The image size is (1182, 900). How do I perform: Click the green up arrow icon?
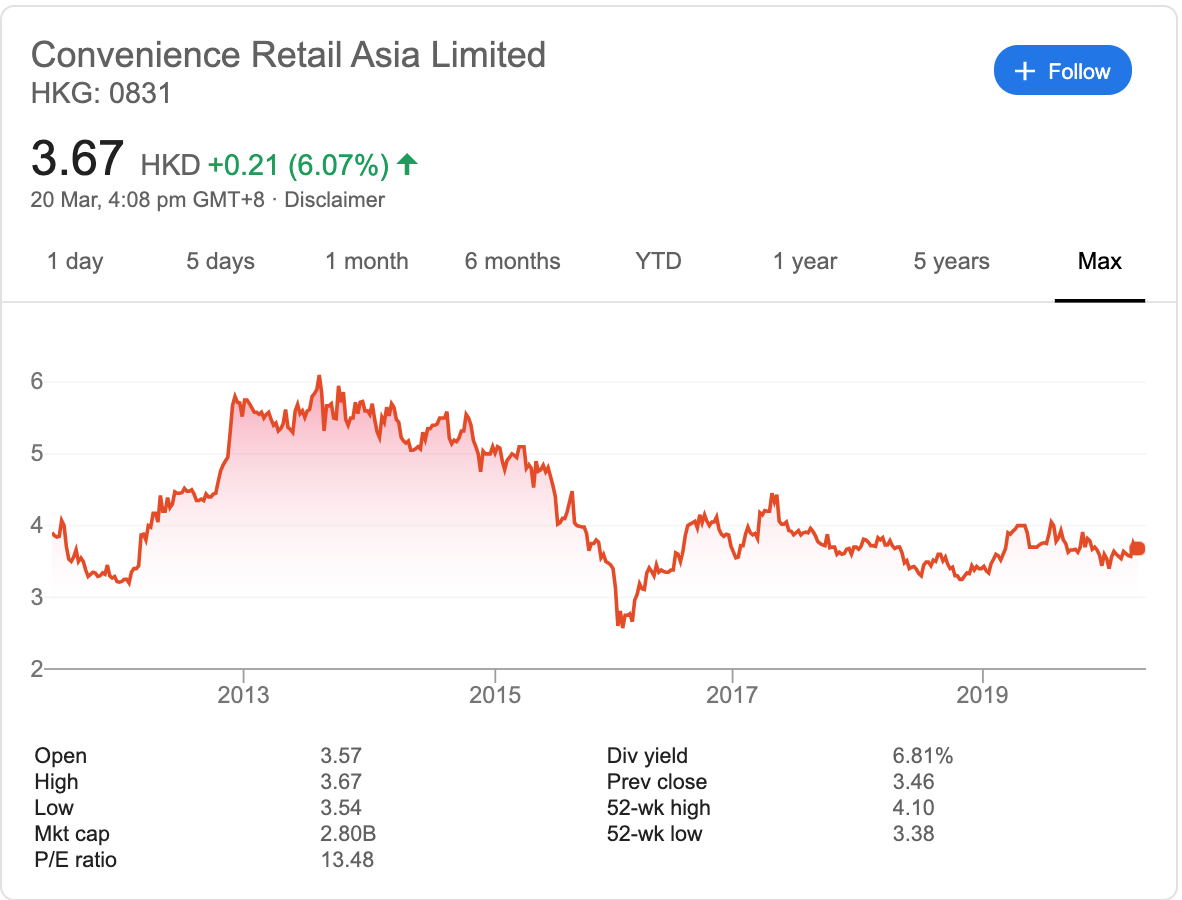coord(407,164)
